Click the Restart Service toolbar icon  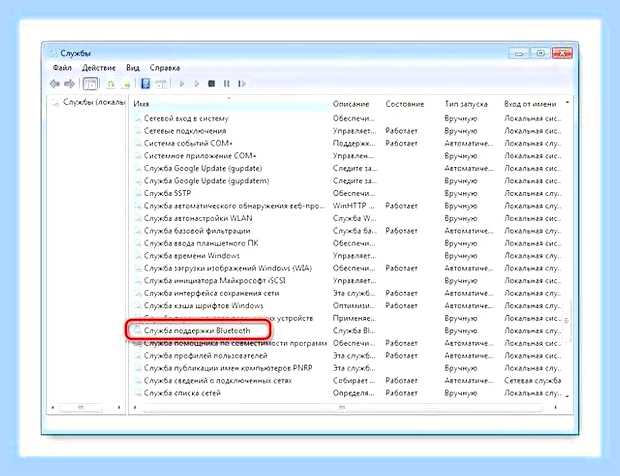242,84
